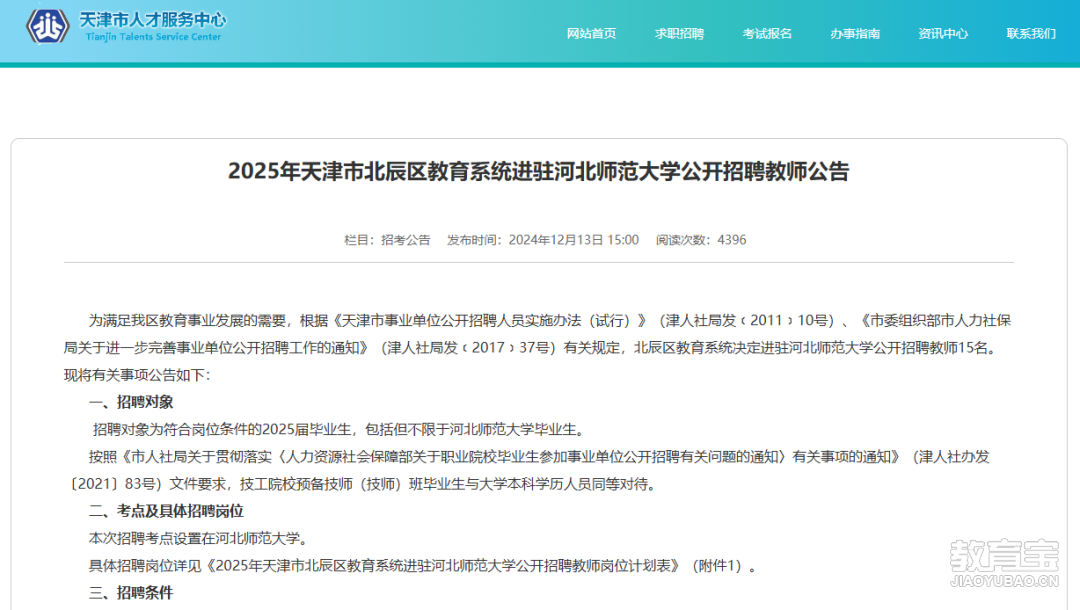Open the 资讯中心 navigation item
This screenshot has width=1080, height=610.
click(943, 34)
